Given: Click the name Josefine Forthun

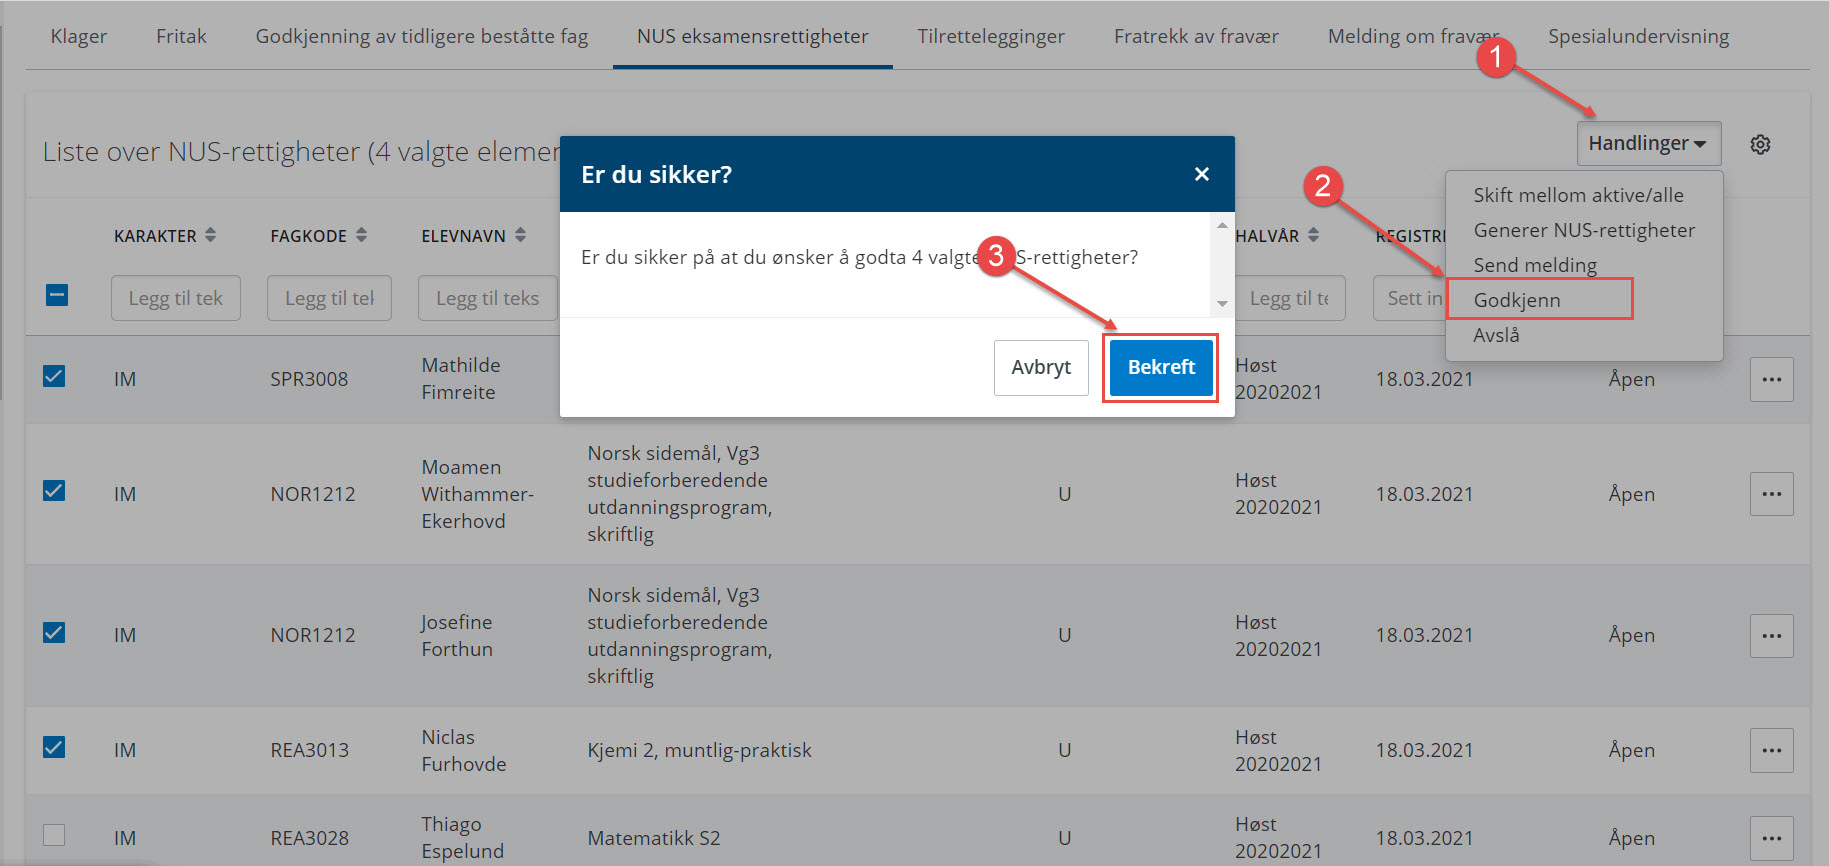Looking at the screenshot, I should pos(457,635).
